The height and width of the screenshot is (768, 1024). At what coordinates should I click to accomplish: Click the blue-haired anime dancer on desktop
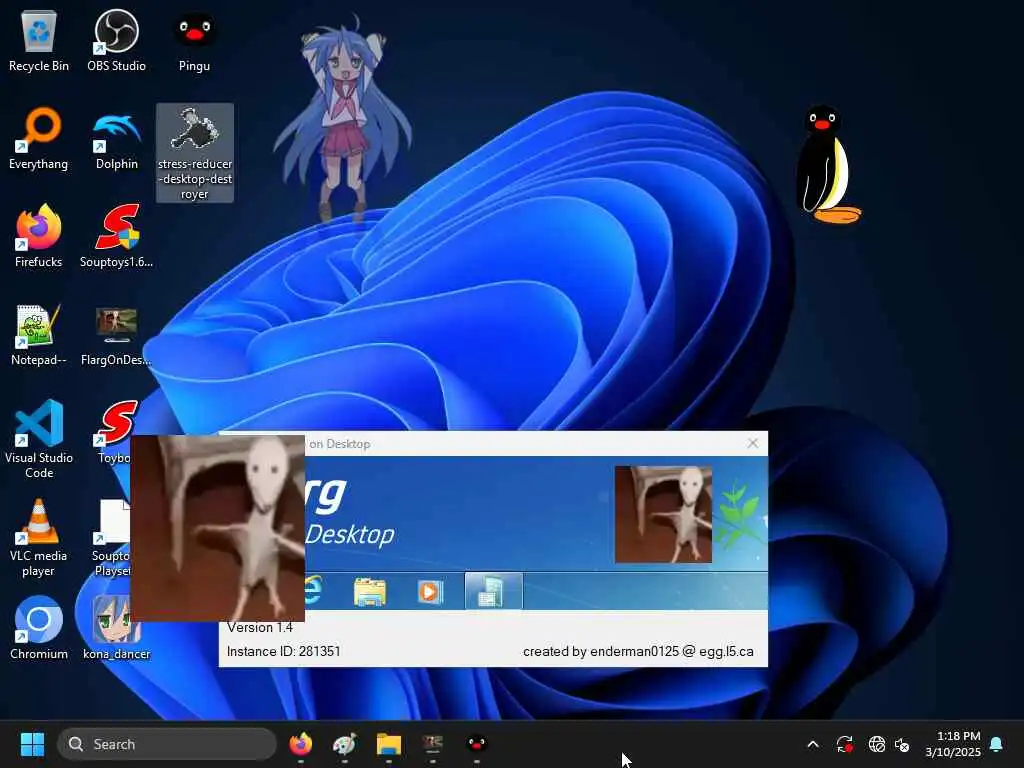[342, 121]
